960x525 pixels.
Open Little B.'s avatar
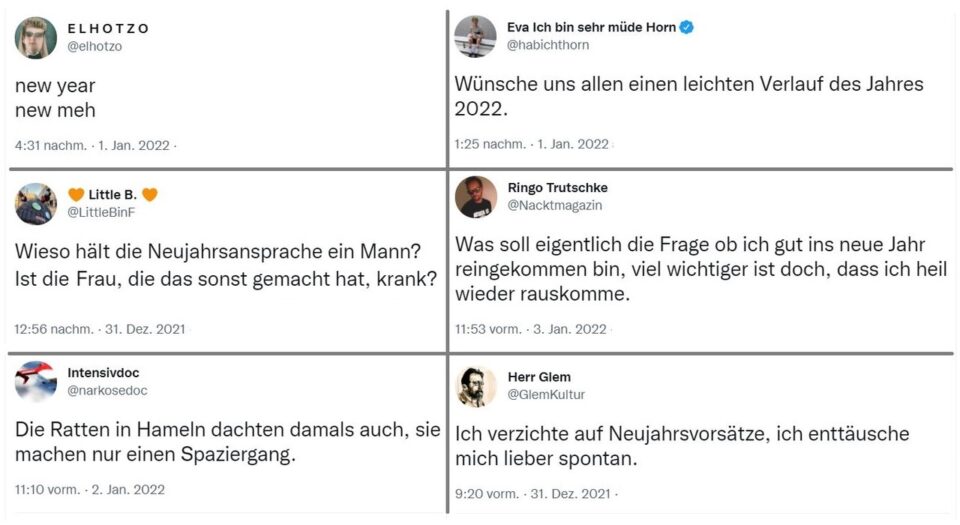click(x=36, y=204)
